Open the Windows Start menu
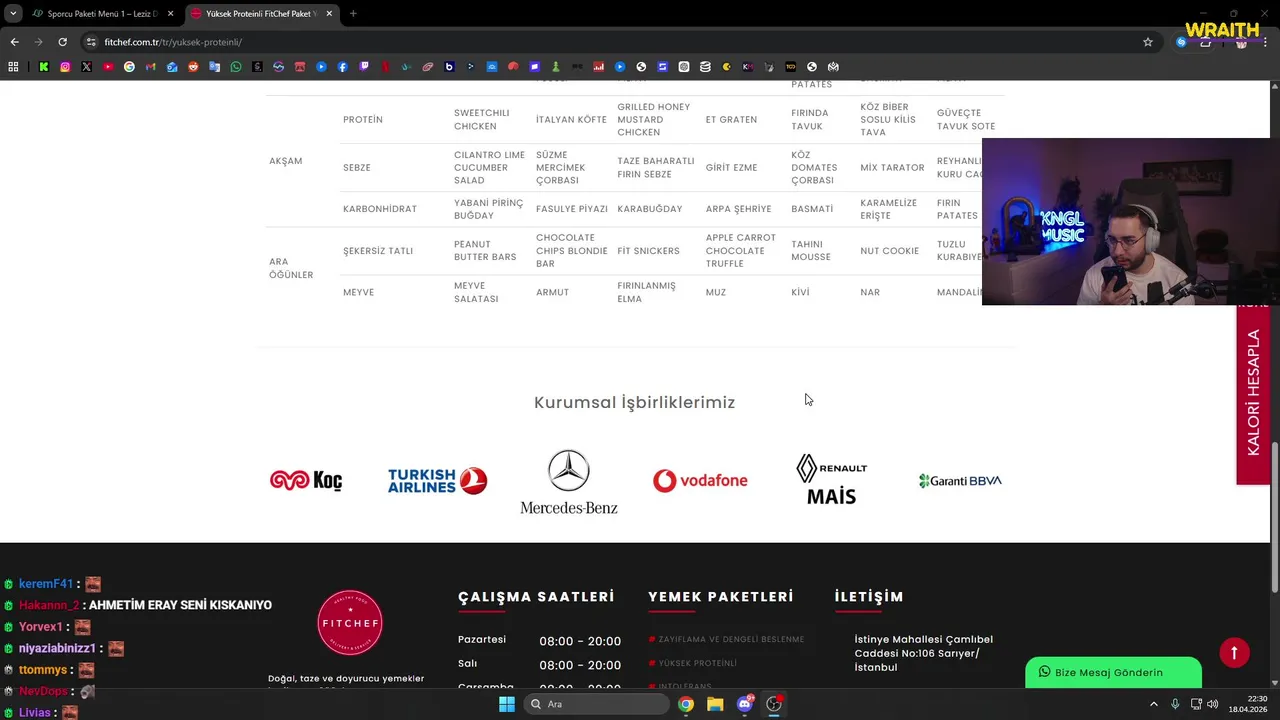The height and width of the screenshot is (720, 1280). coord(507,704)
